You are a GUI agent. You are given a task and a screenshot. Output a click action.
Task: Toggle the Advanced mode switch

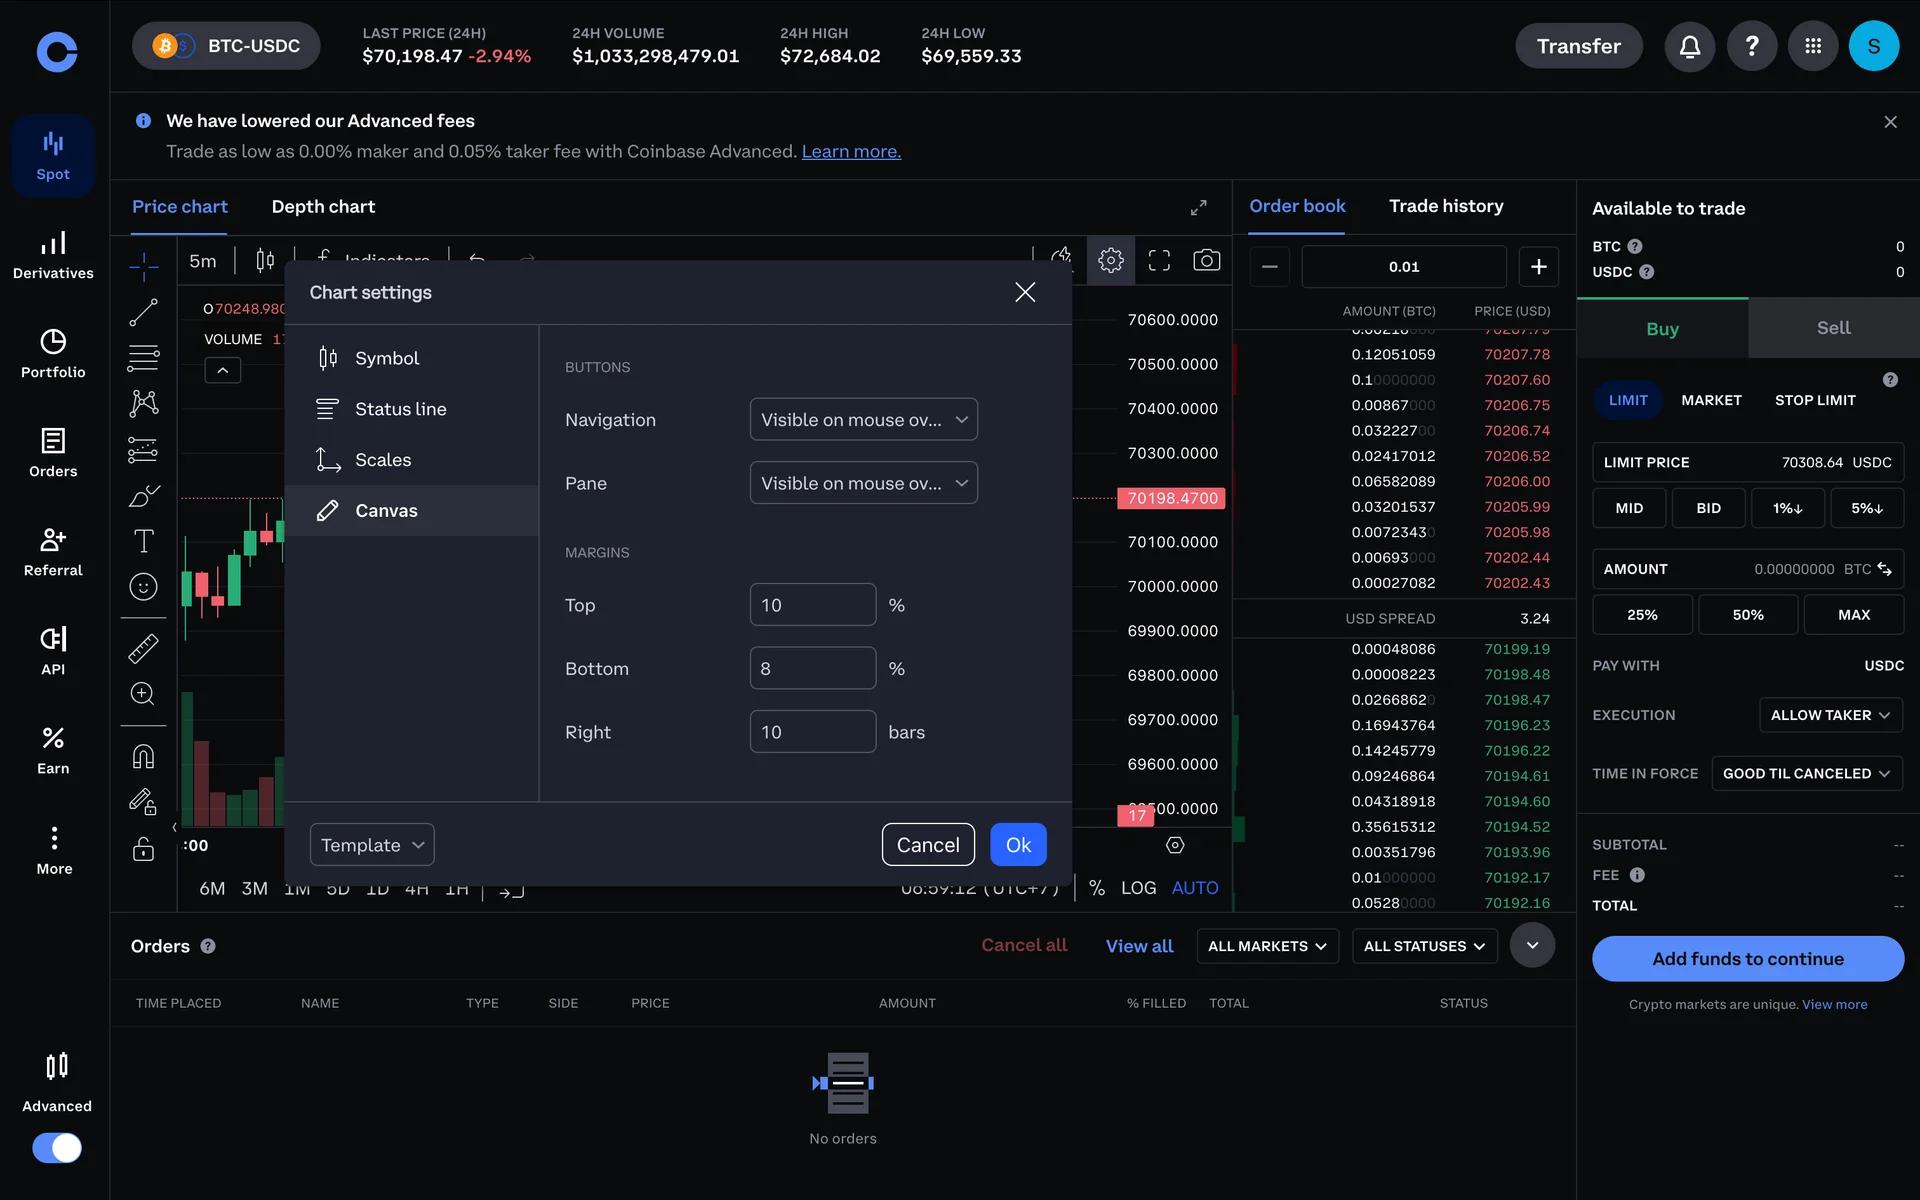(x=57, y=1147)
